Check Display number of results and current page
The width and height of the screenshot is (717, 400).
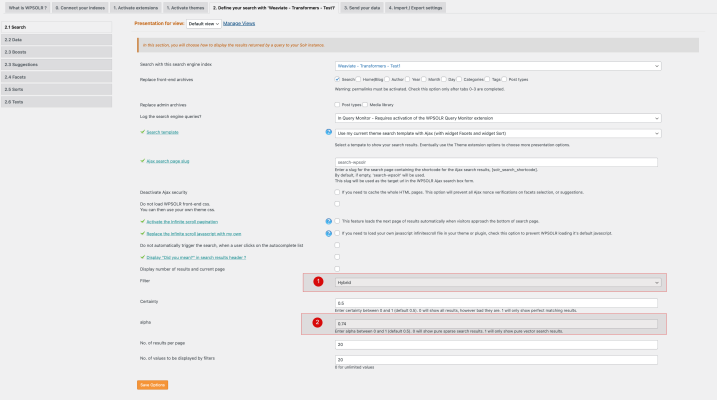click(x=337, y=269)
